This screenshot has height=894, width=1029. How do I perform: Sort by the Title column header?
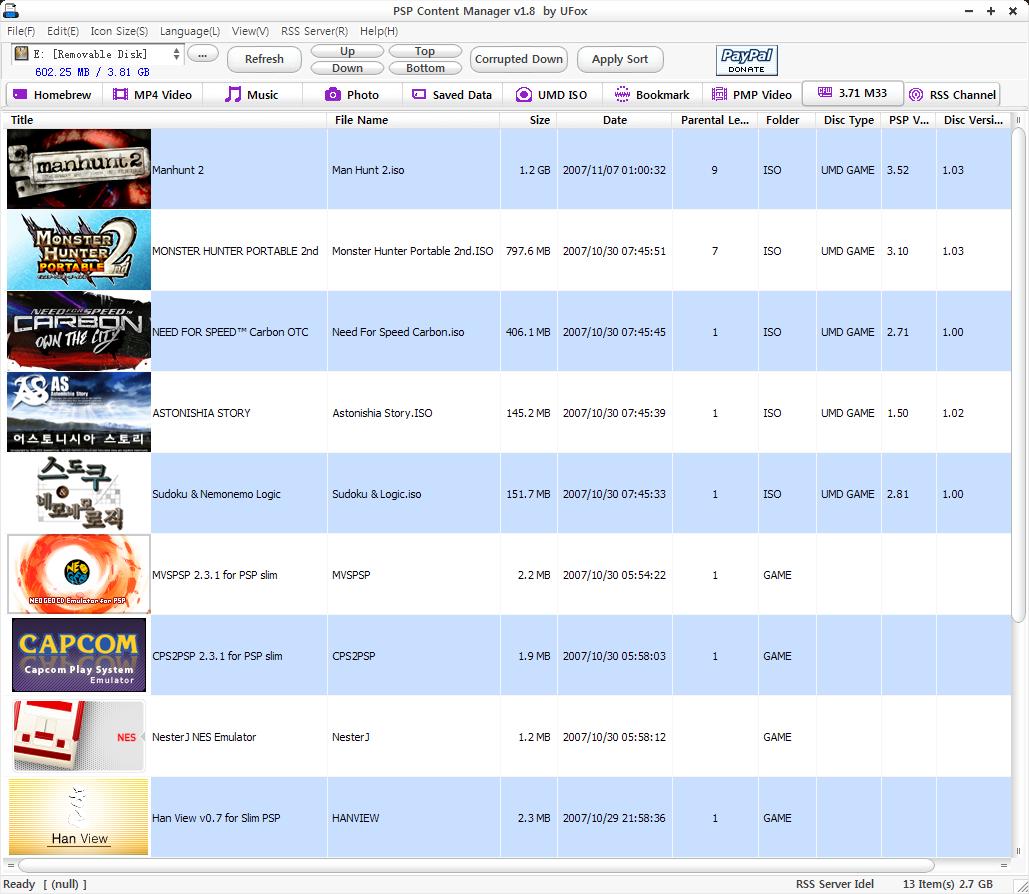165,120
